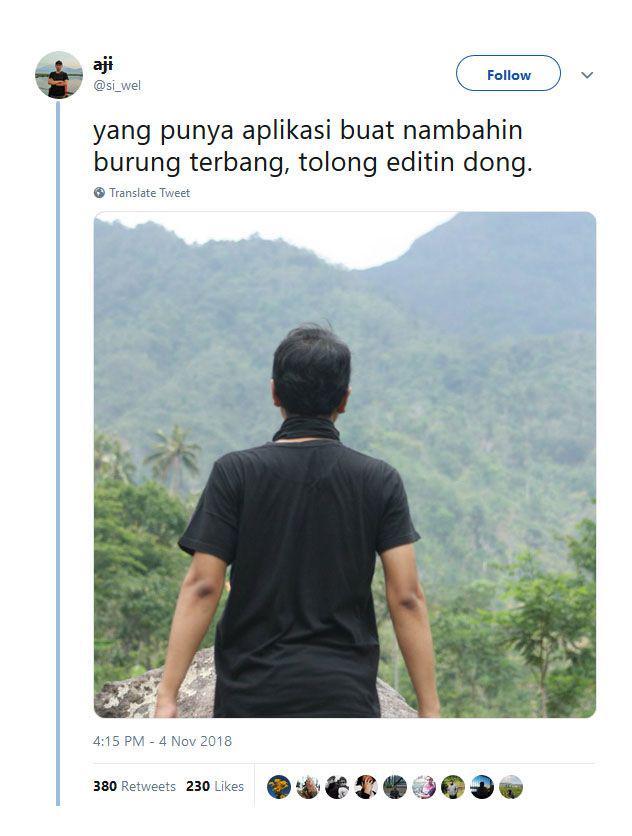Open the mountain photo in the tweet
This screenshot has width=632, height=836.
coord(345,464)
